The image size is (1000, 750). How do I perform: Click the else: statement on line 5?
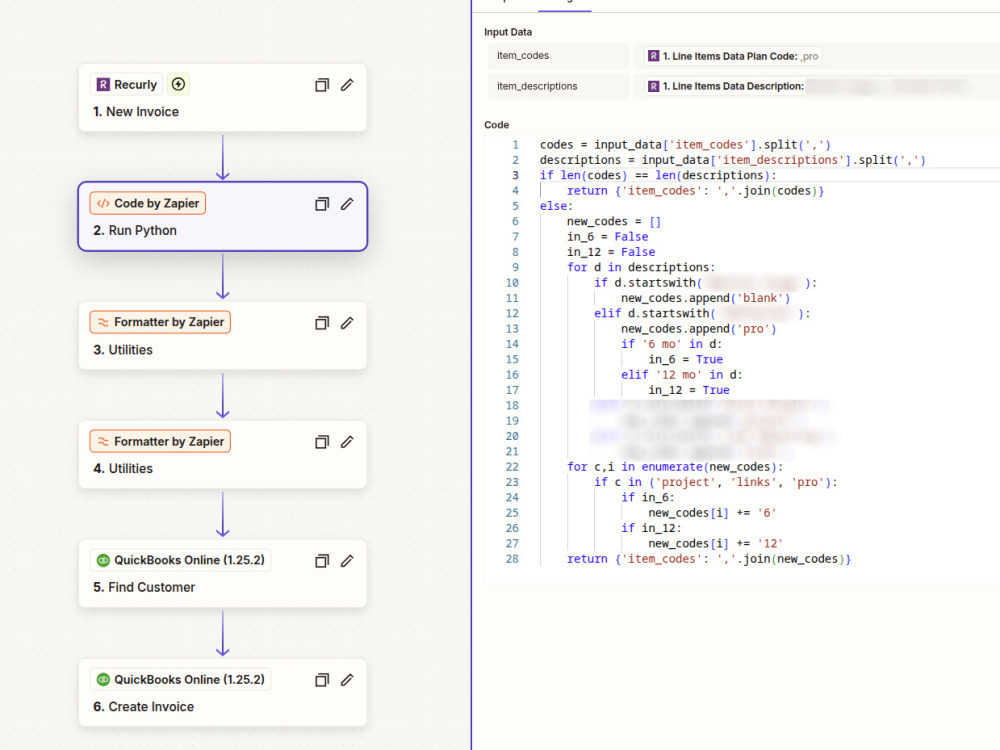556,206
